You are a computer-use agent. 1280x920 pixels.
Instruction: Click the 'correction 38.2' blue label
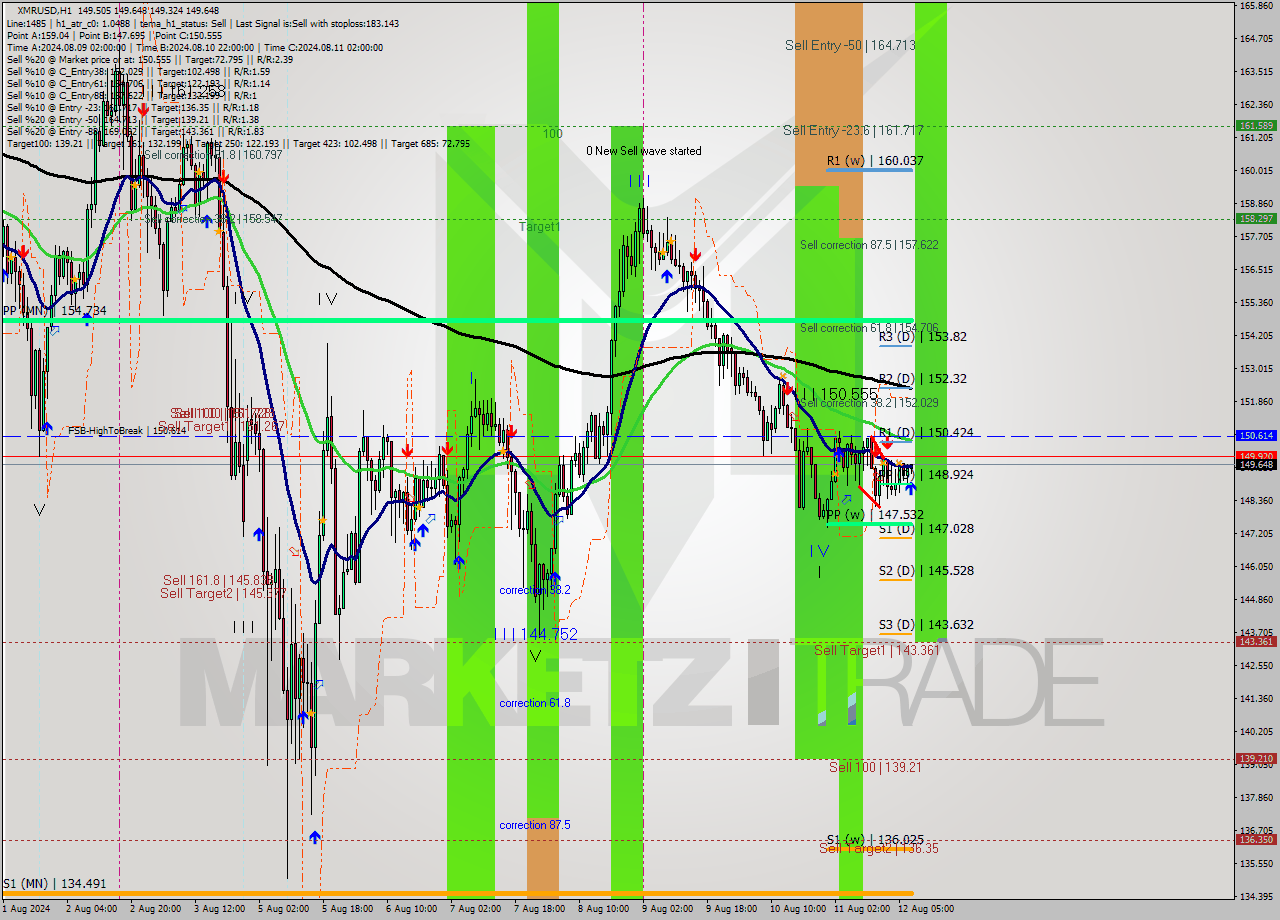(x=535, y=590)
